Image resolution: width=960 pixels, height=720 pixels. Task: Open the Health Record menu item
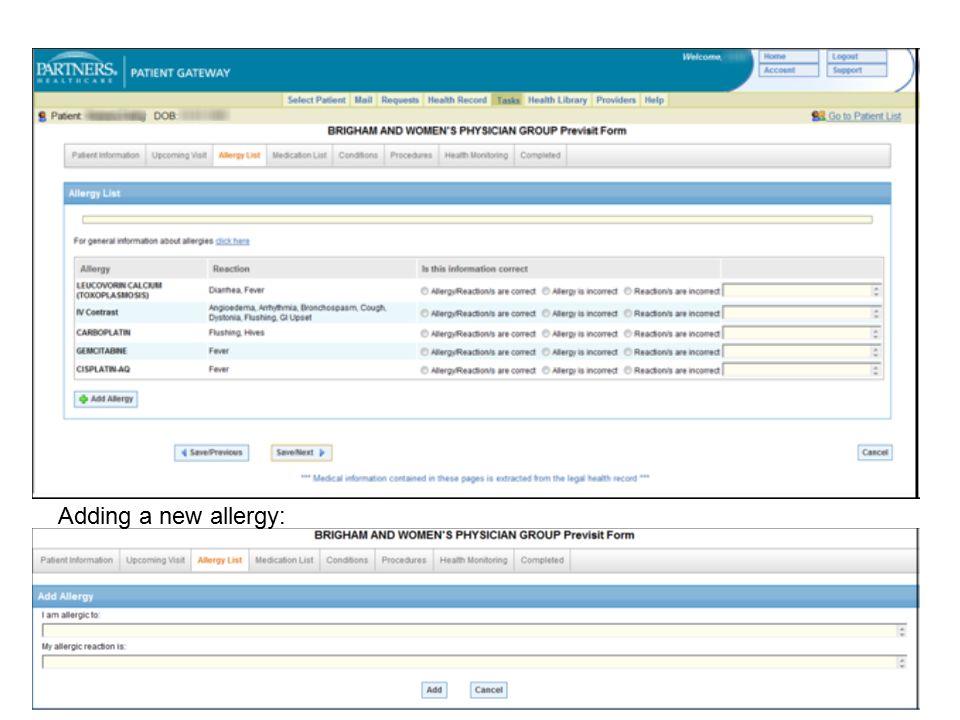click(x=457, y=100)
